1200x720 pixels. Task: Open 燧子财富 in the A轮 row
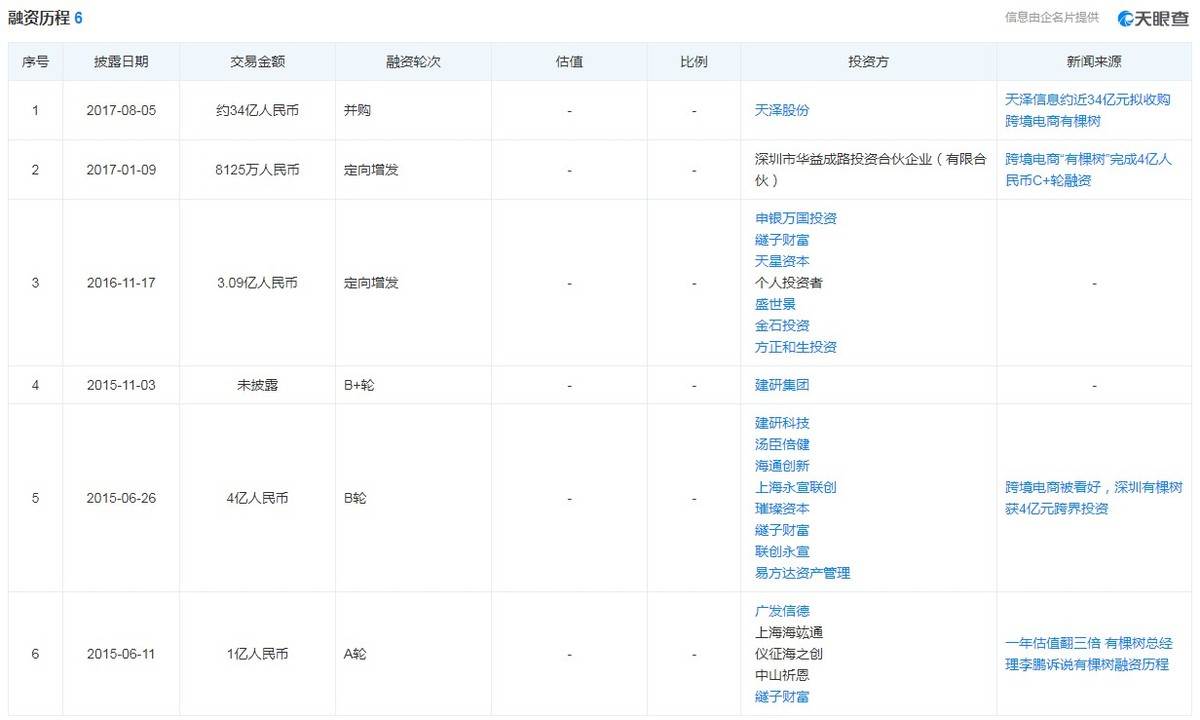pos(782,696)
